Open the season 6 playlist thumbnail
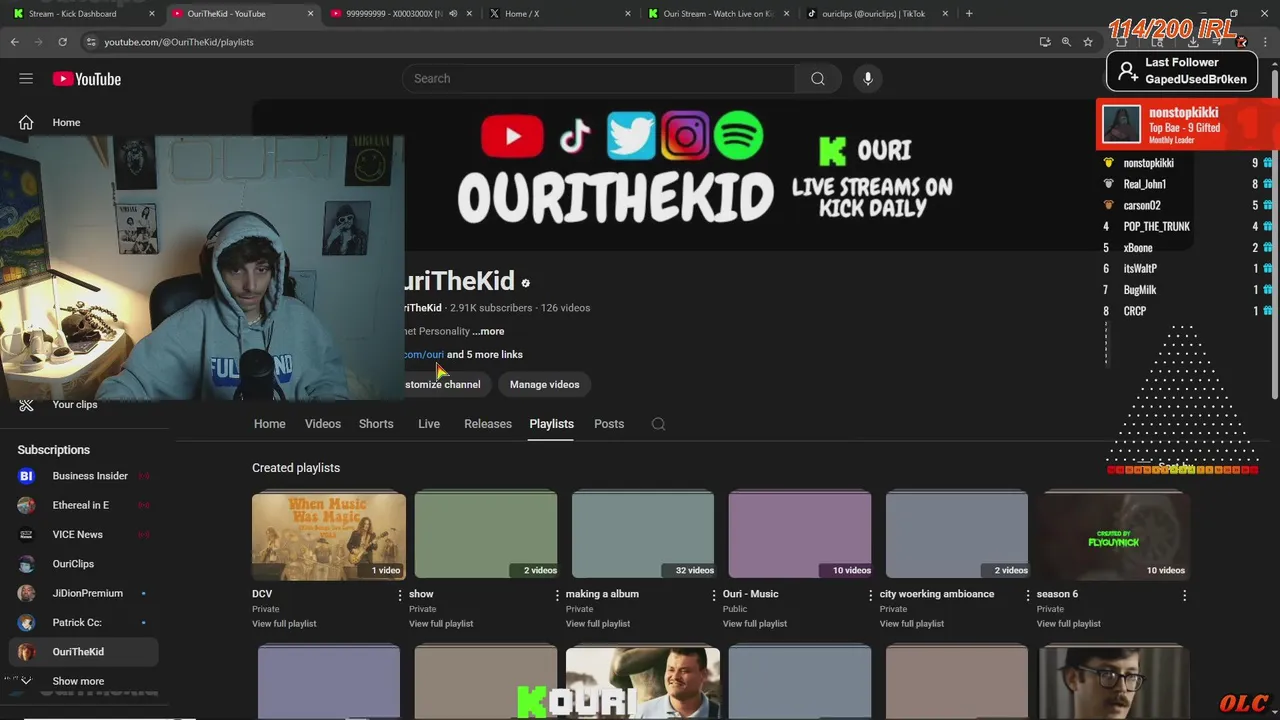 [1114, 535]
